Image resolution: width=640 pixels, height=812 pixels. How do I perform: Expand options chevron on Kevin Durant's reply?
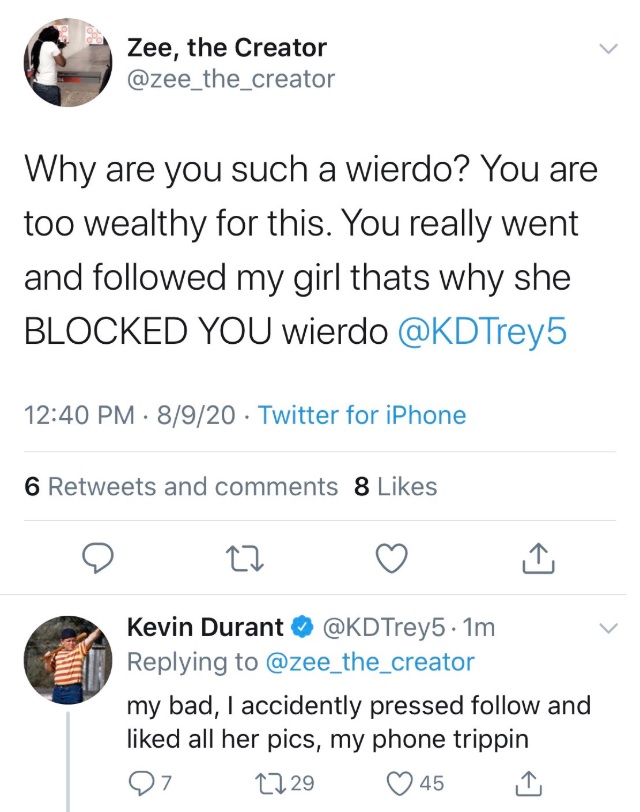tap(608, 629)
